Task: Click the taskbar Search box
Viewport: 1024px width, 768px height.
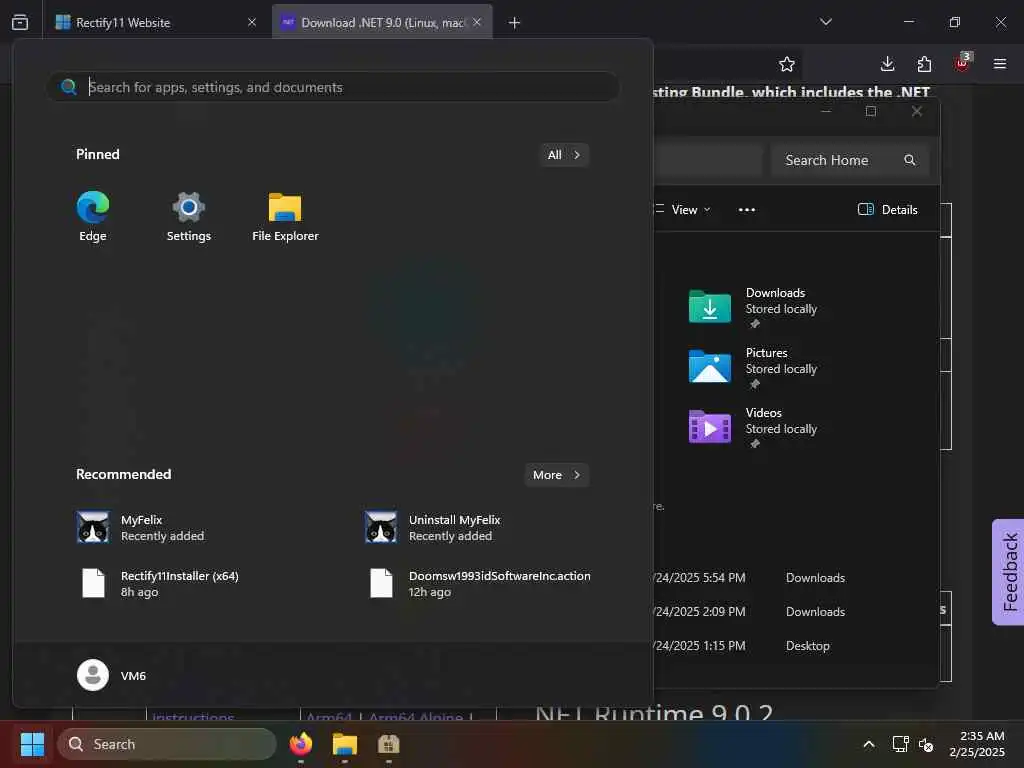Action: (167, 744)
